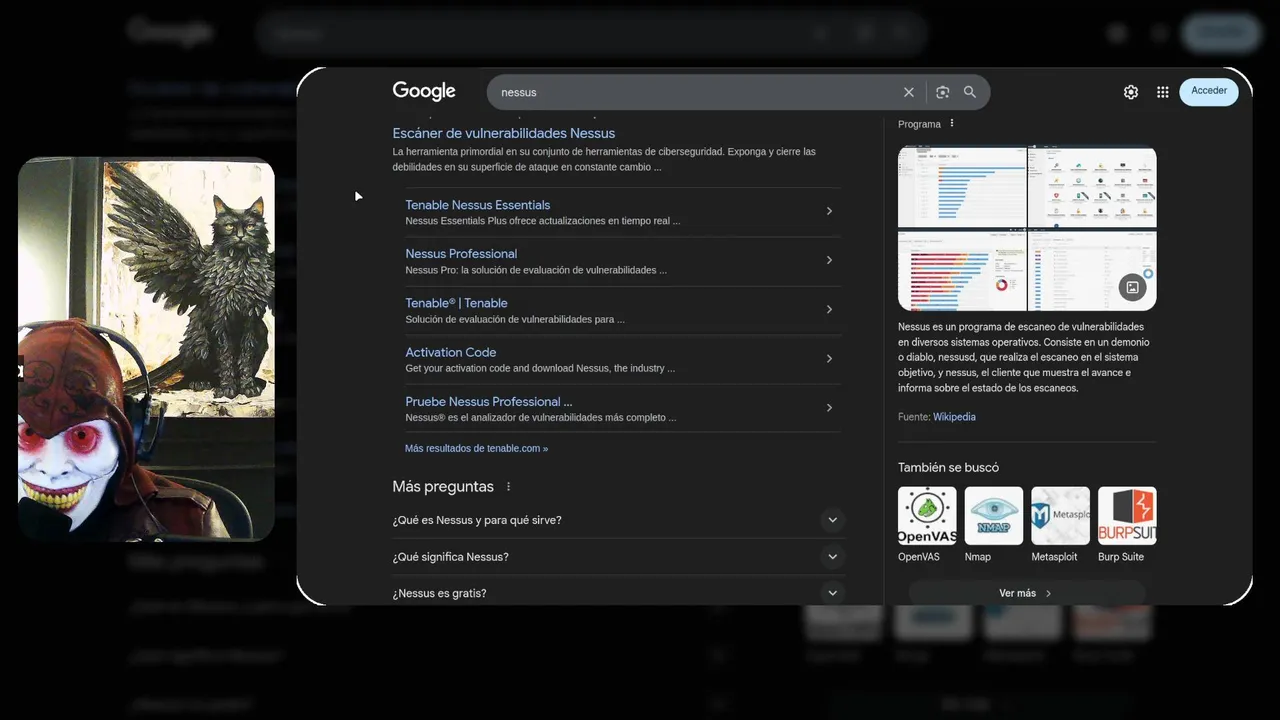Screen dimensions: 1280x720
Task: Open the Nessus Professional sitelink
Action: tap(461, 254)
